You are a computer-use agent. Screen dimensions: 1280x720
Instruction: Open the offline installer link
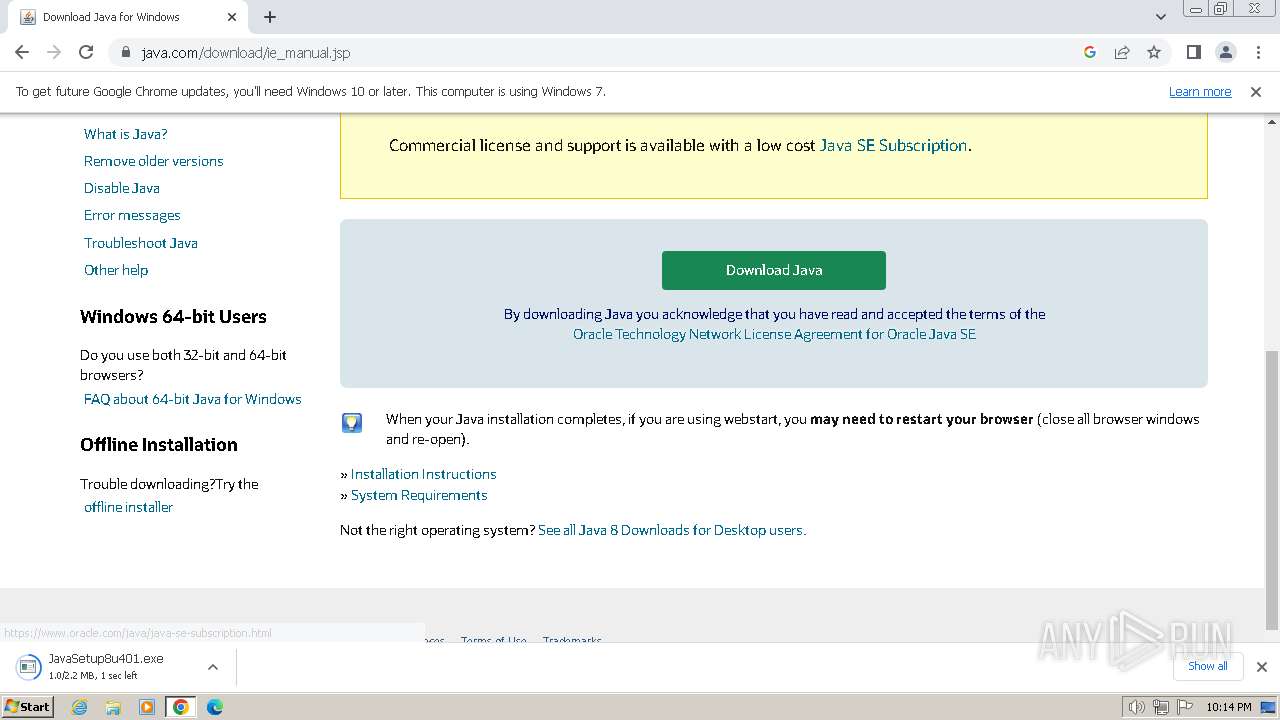pyautogui.click(x=128, y=507)
